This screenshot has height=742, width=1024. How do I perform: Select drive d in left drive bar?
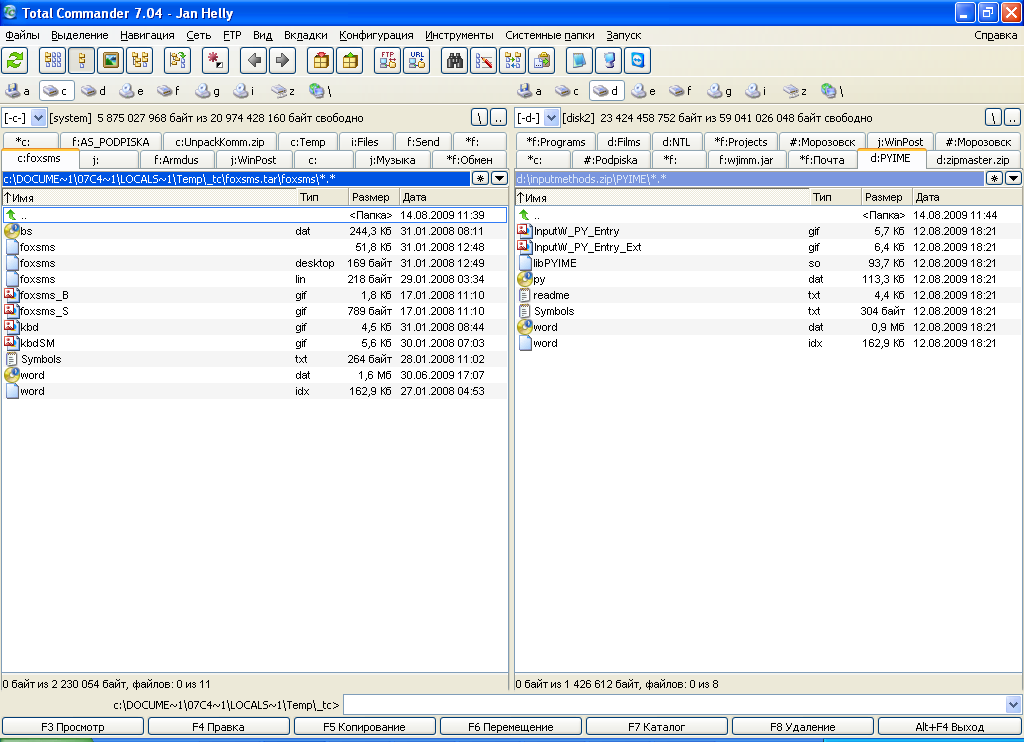(x=94, y=91)
